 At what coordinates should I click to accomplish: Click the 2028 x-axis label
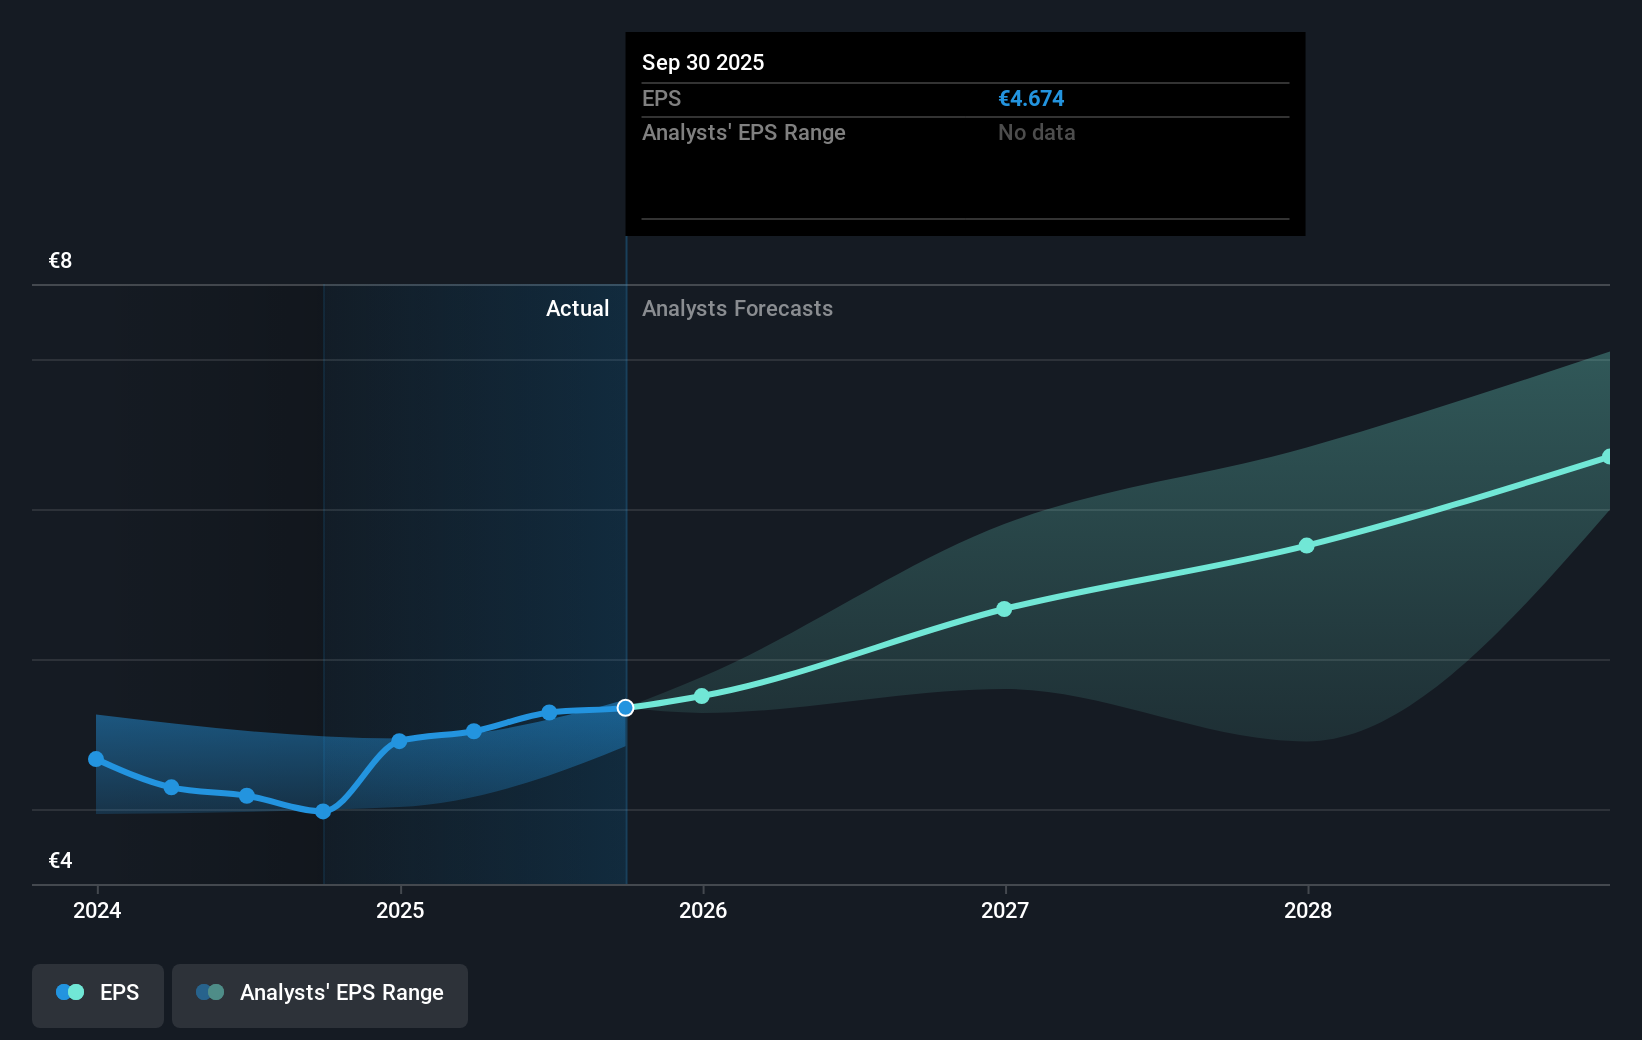[x=1308, y=910]
